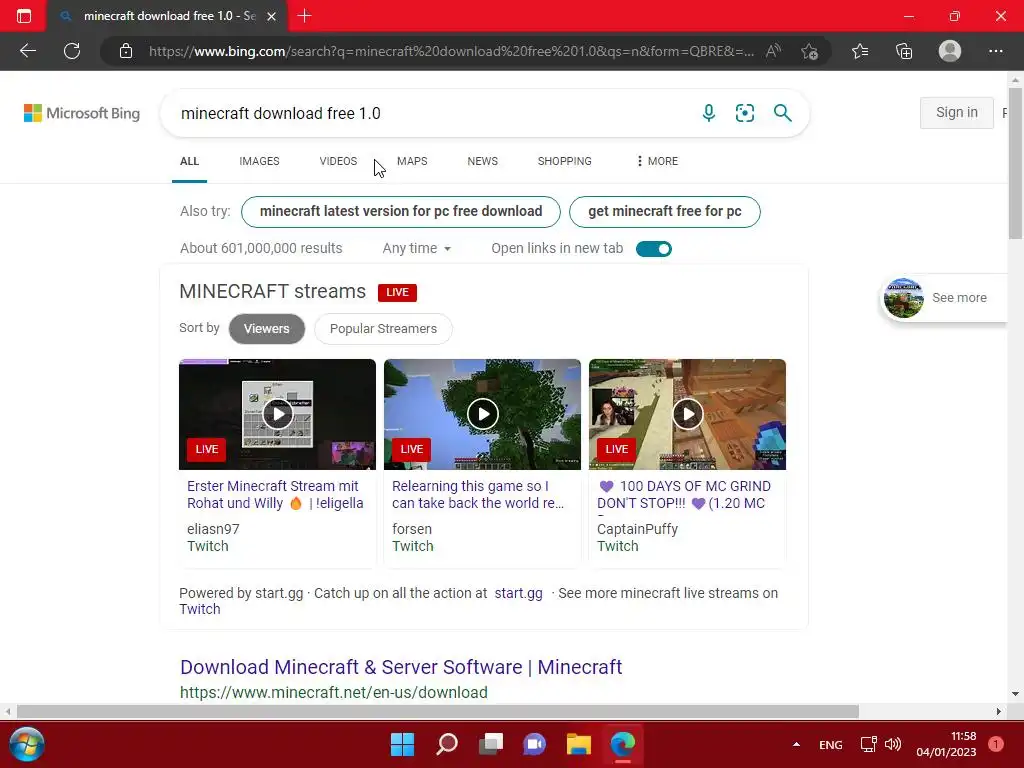Open volume control in system tray
The image size is (1024, 768).
[893, 744]
